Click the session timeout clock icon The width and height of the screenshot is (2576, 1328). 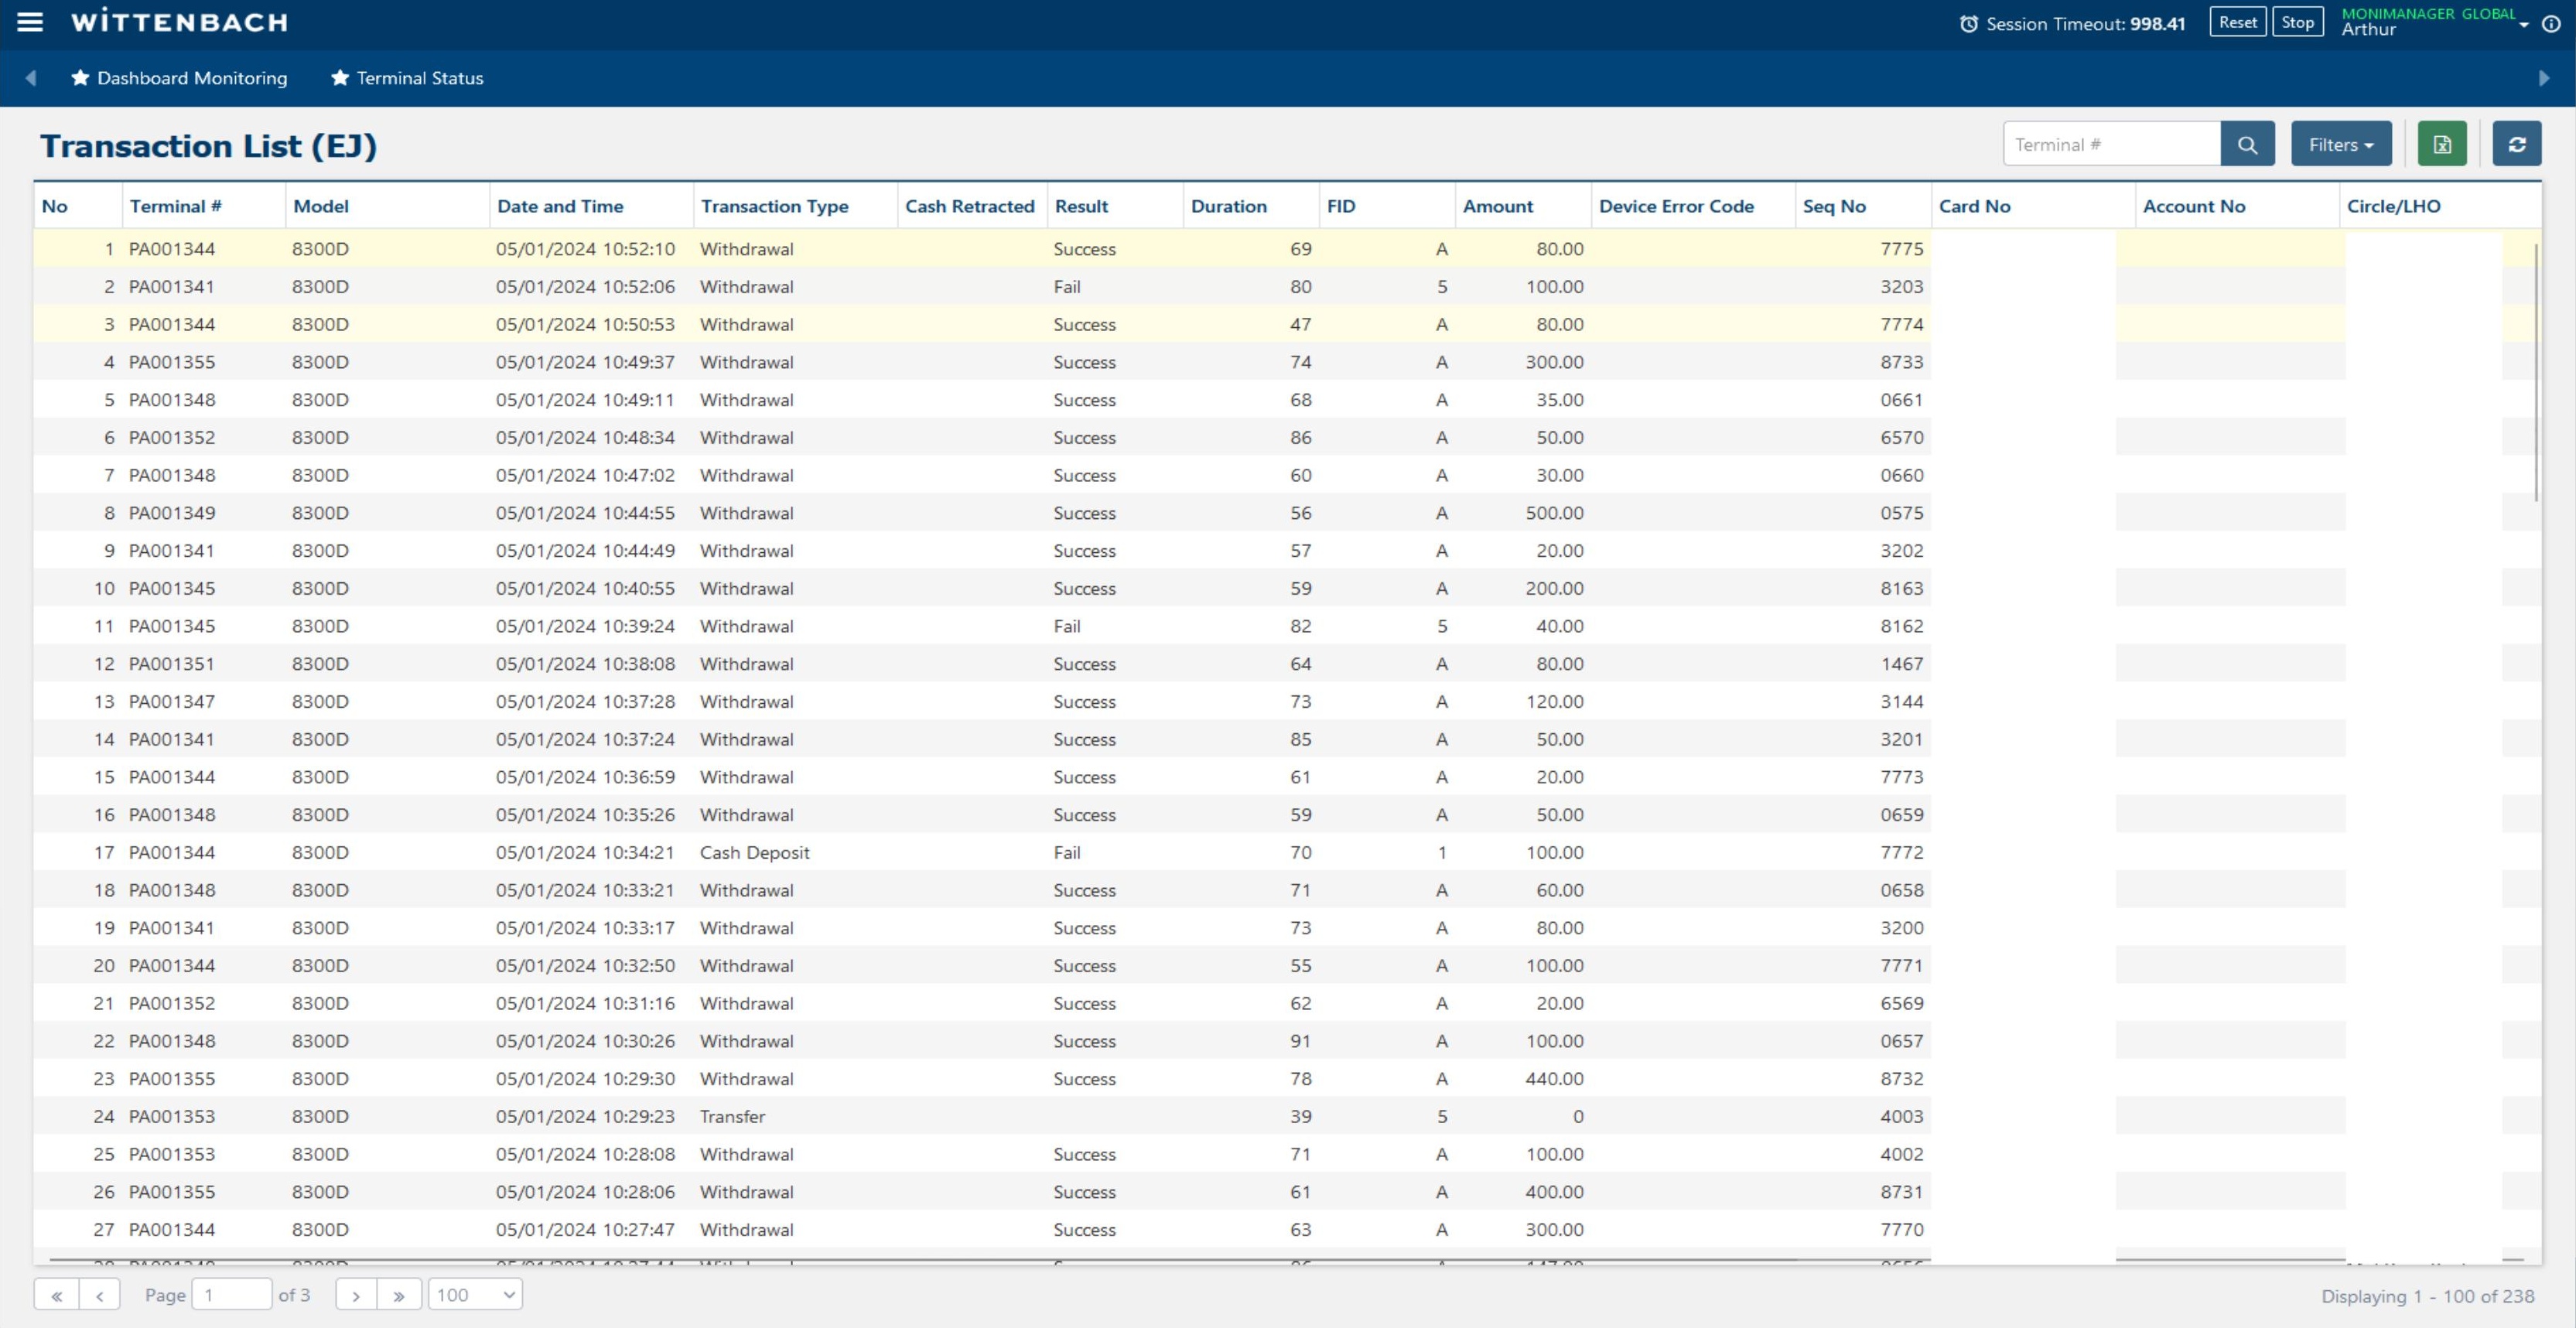coord(1968,24)
